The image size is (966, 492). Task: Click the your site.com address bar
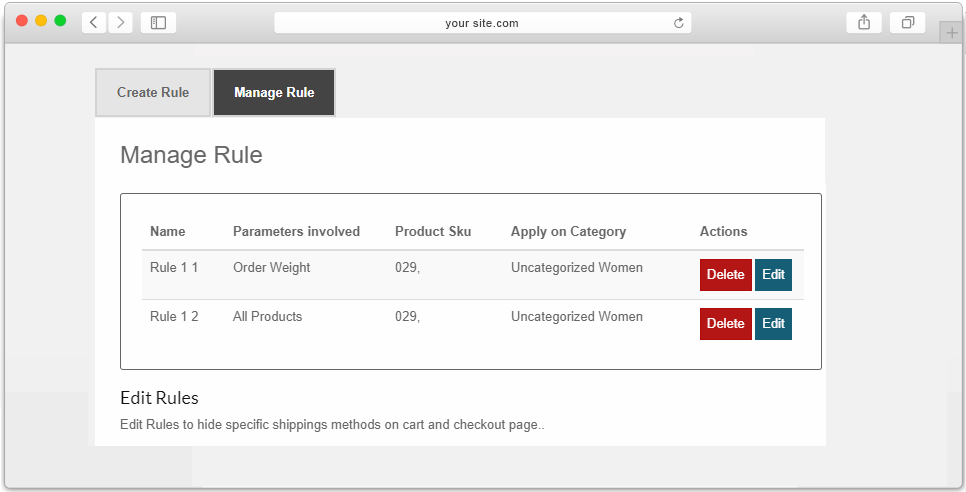[482, 23]
